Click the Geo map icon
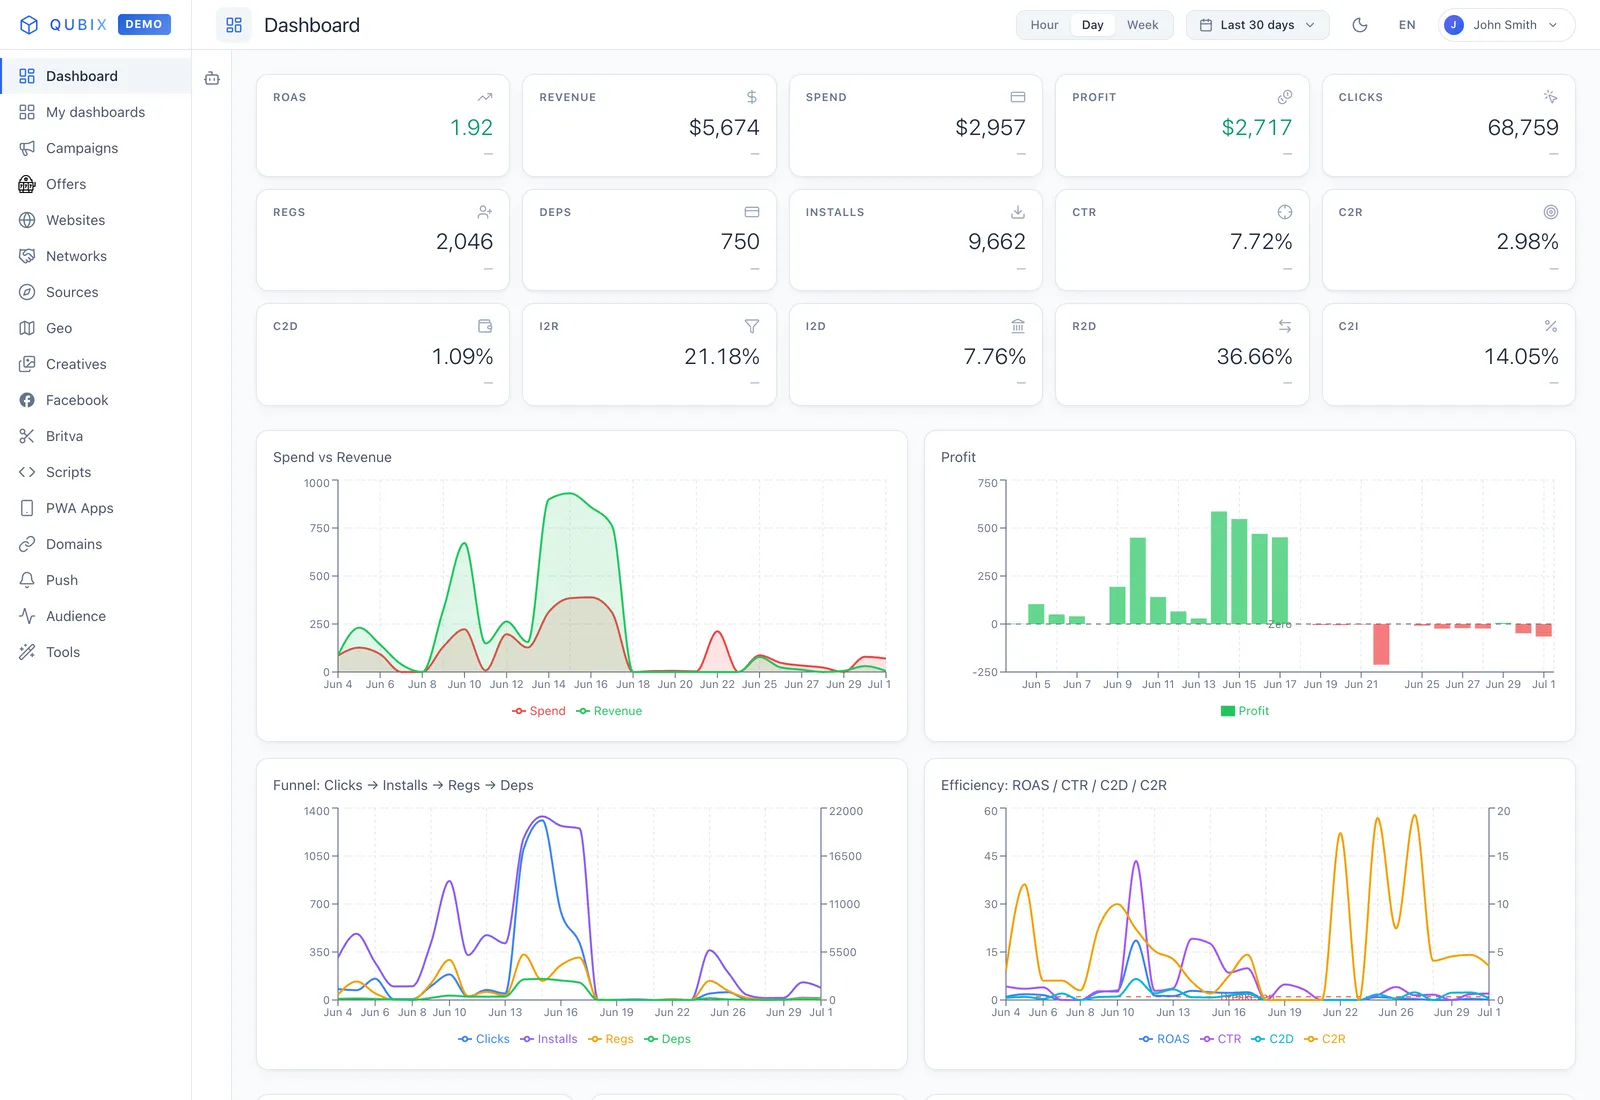1600x1100 pixels. click(x=27, y=328)
